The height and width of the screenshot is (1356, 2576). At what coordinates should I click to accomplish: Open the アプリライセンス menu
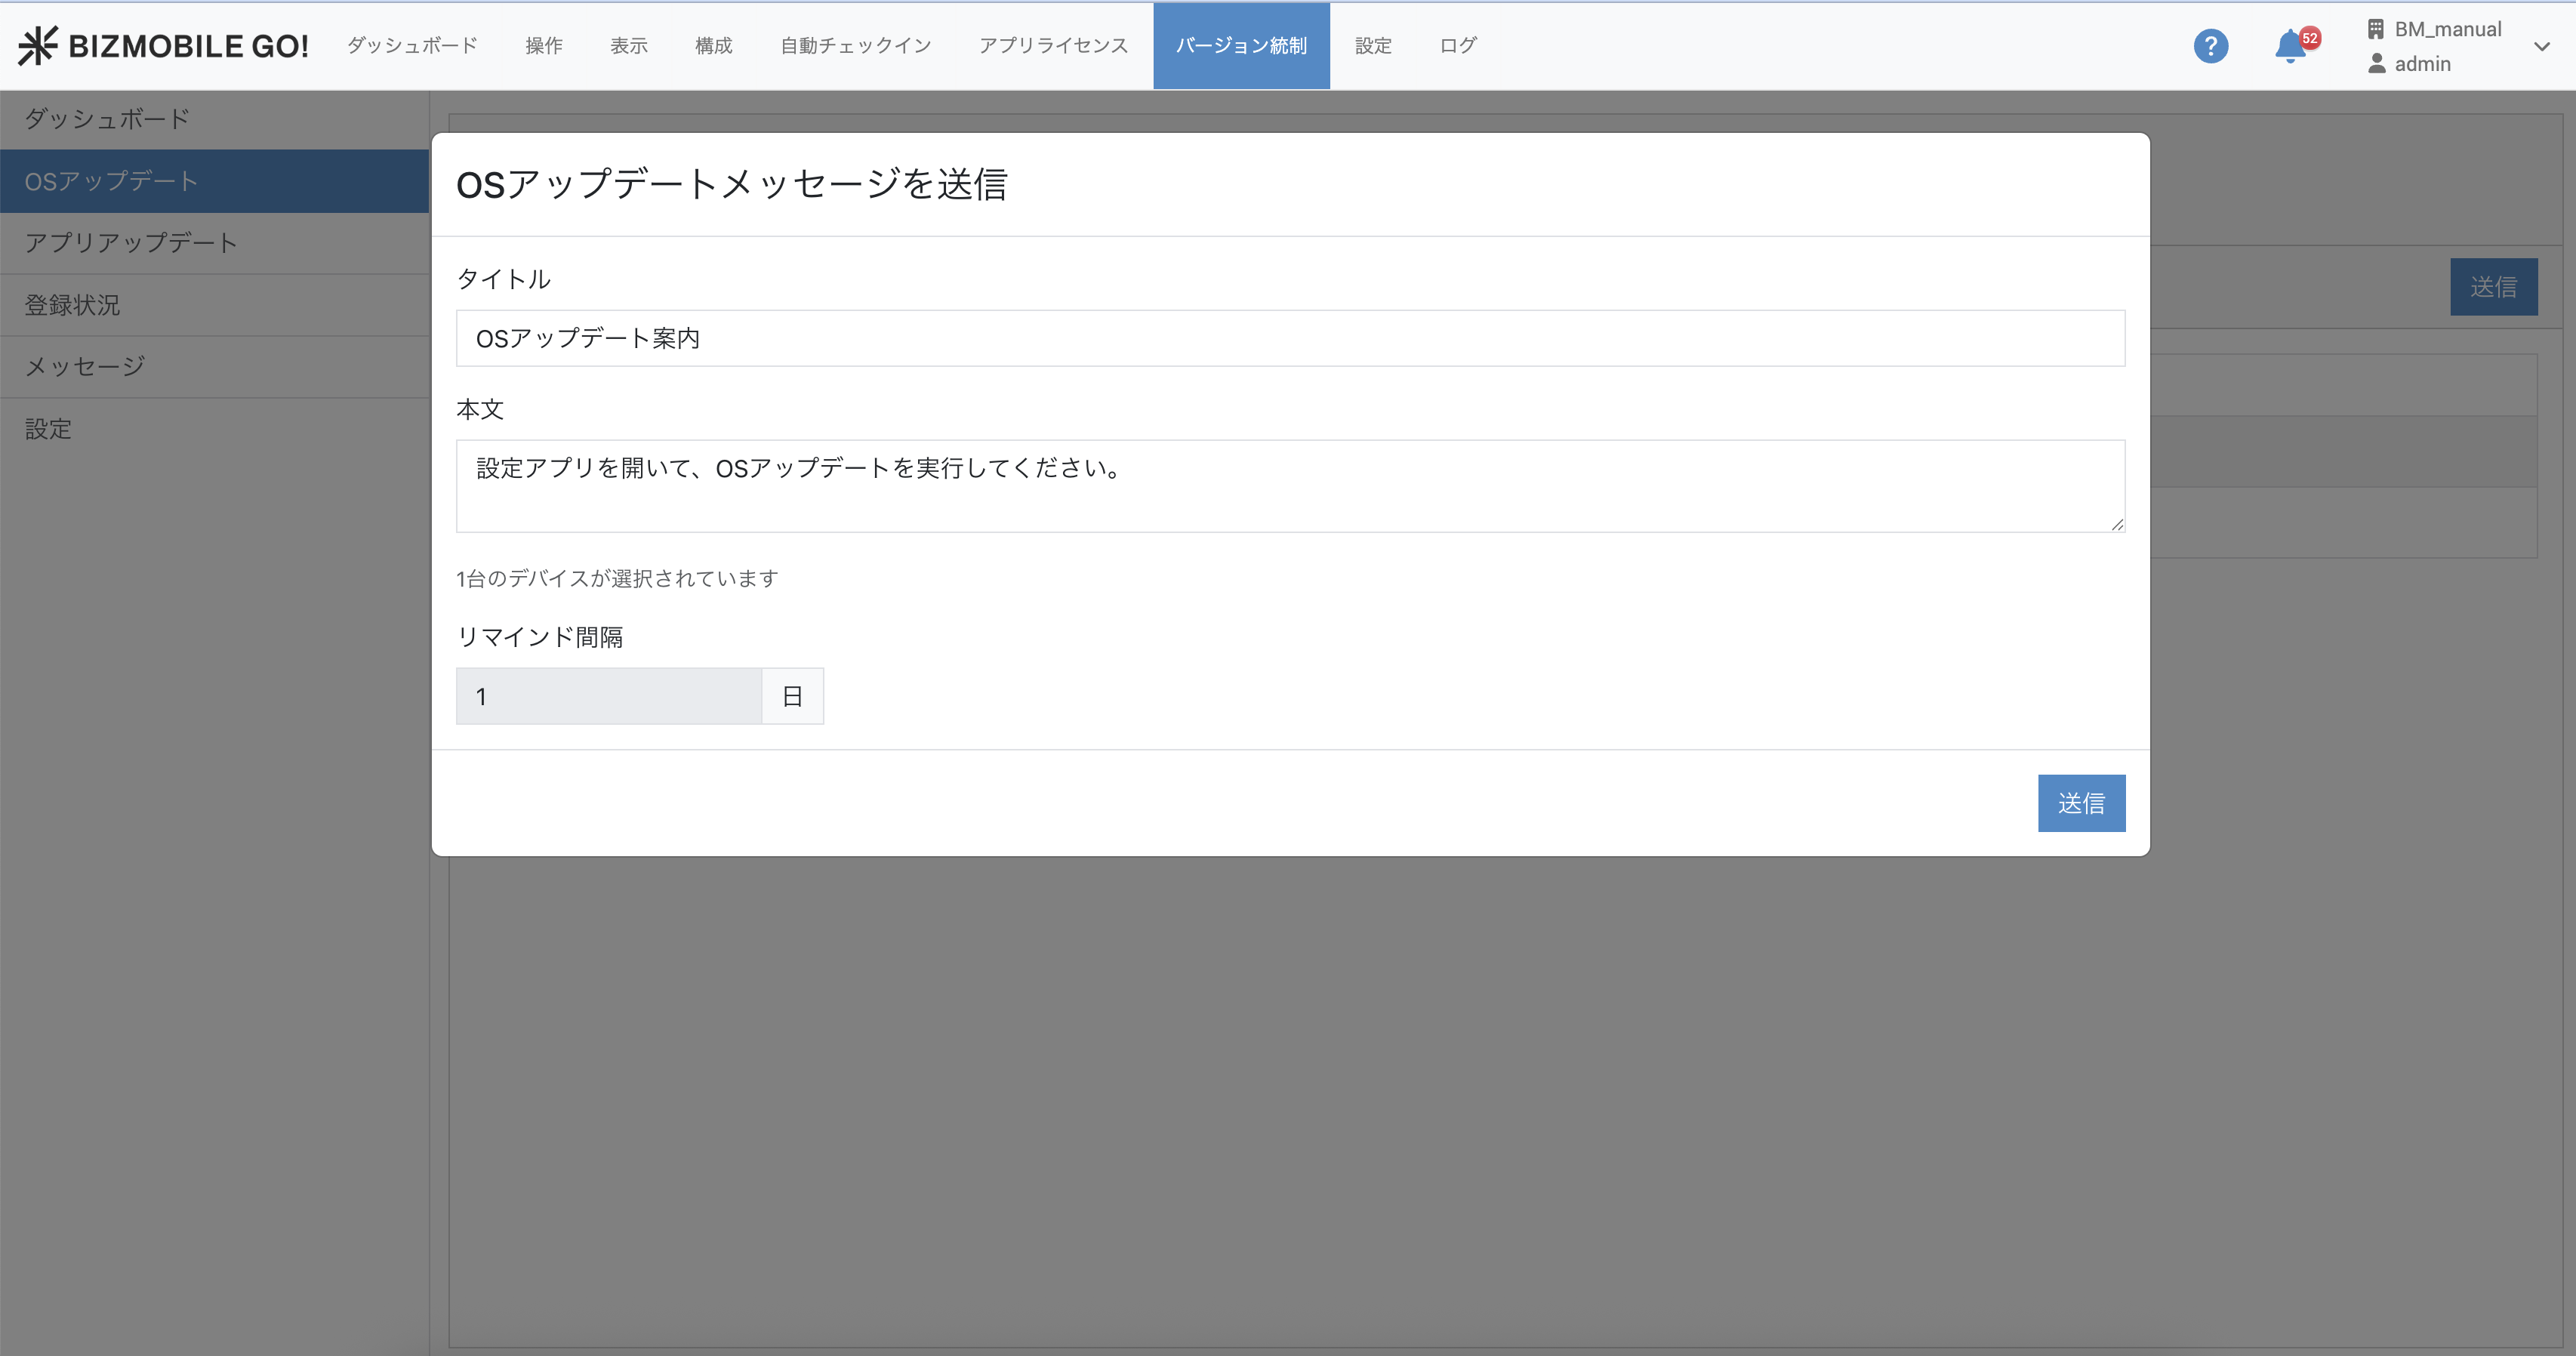pyautogui.click(x=1053, y=46)
